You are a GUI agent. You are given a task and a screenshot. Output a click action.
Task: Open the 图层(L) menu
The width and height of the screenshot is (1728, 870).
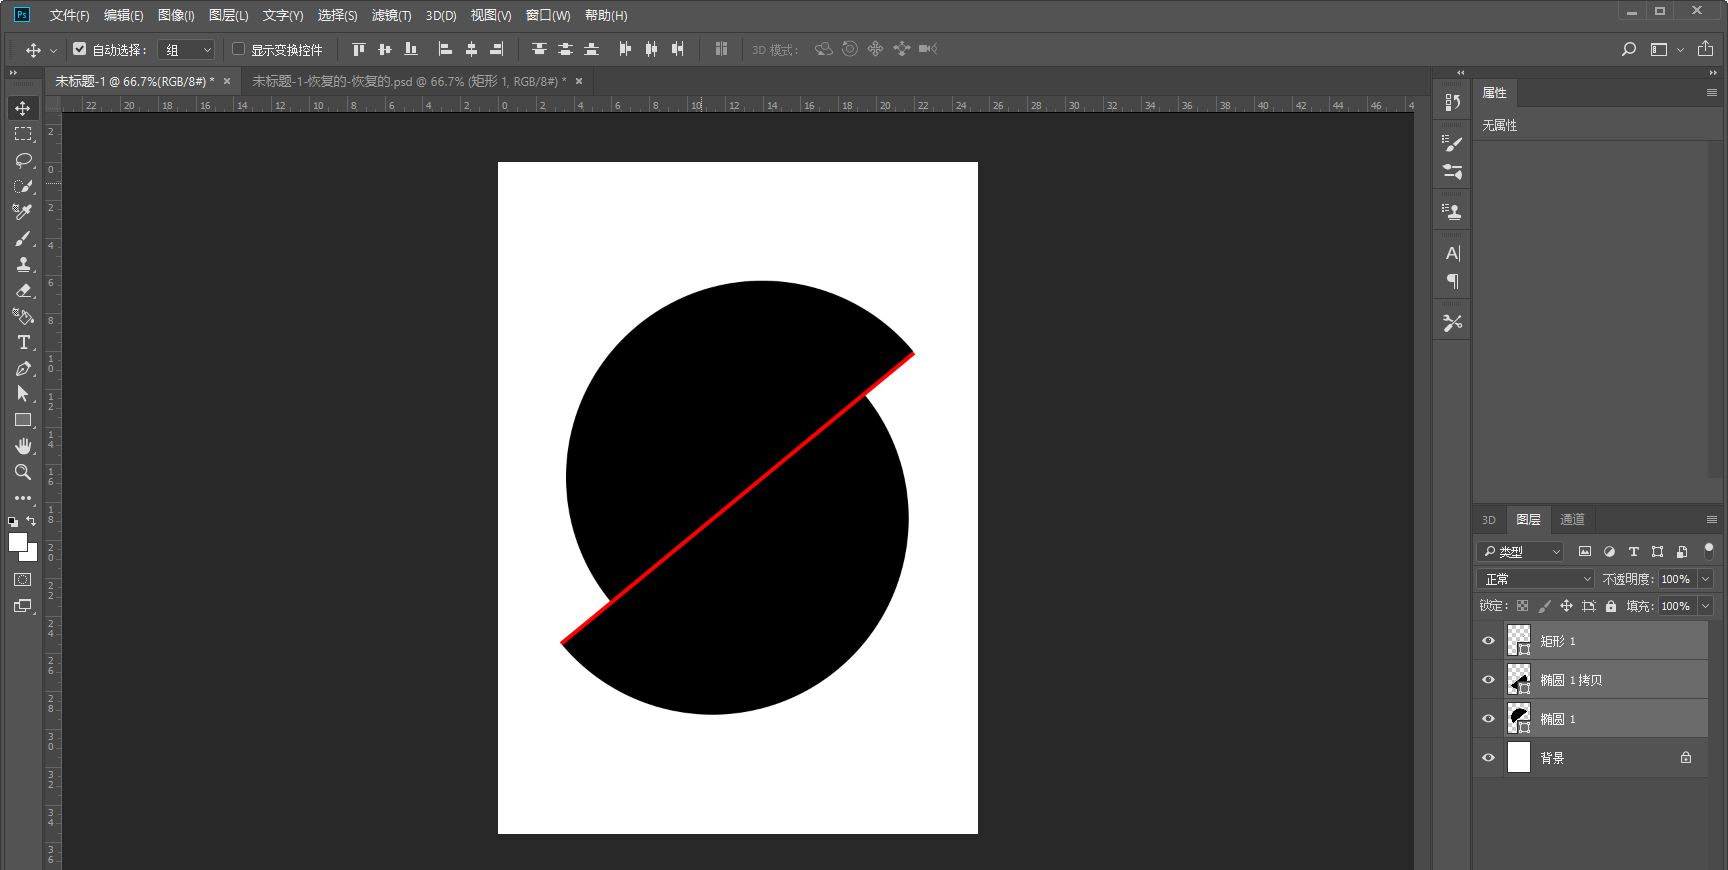(x=228, y=15)
